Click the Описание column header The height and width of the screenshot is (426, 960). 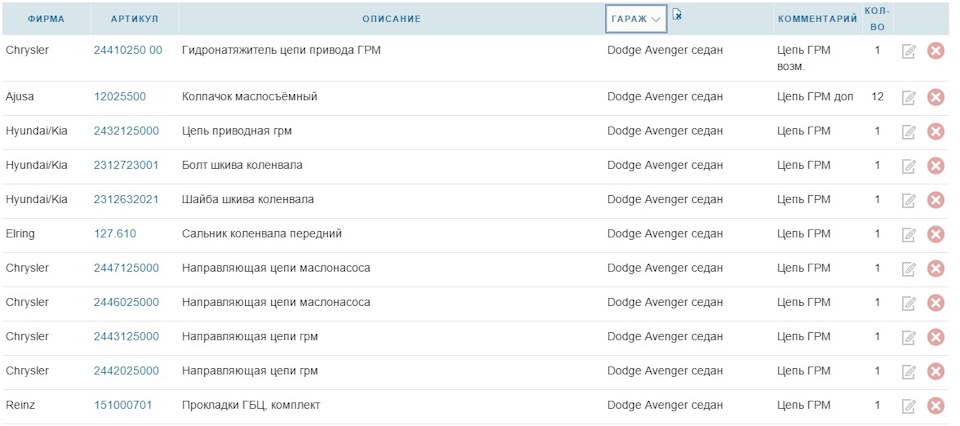391,19
